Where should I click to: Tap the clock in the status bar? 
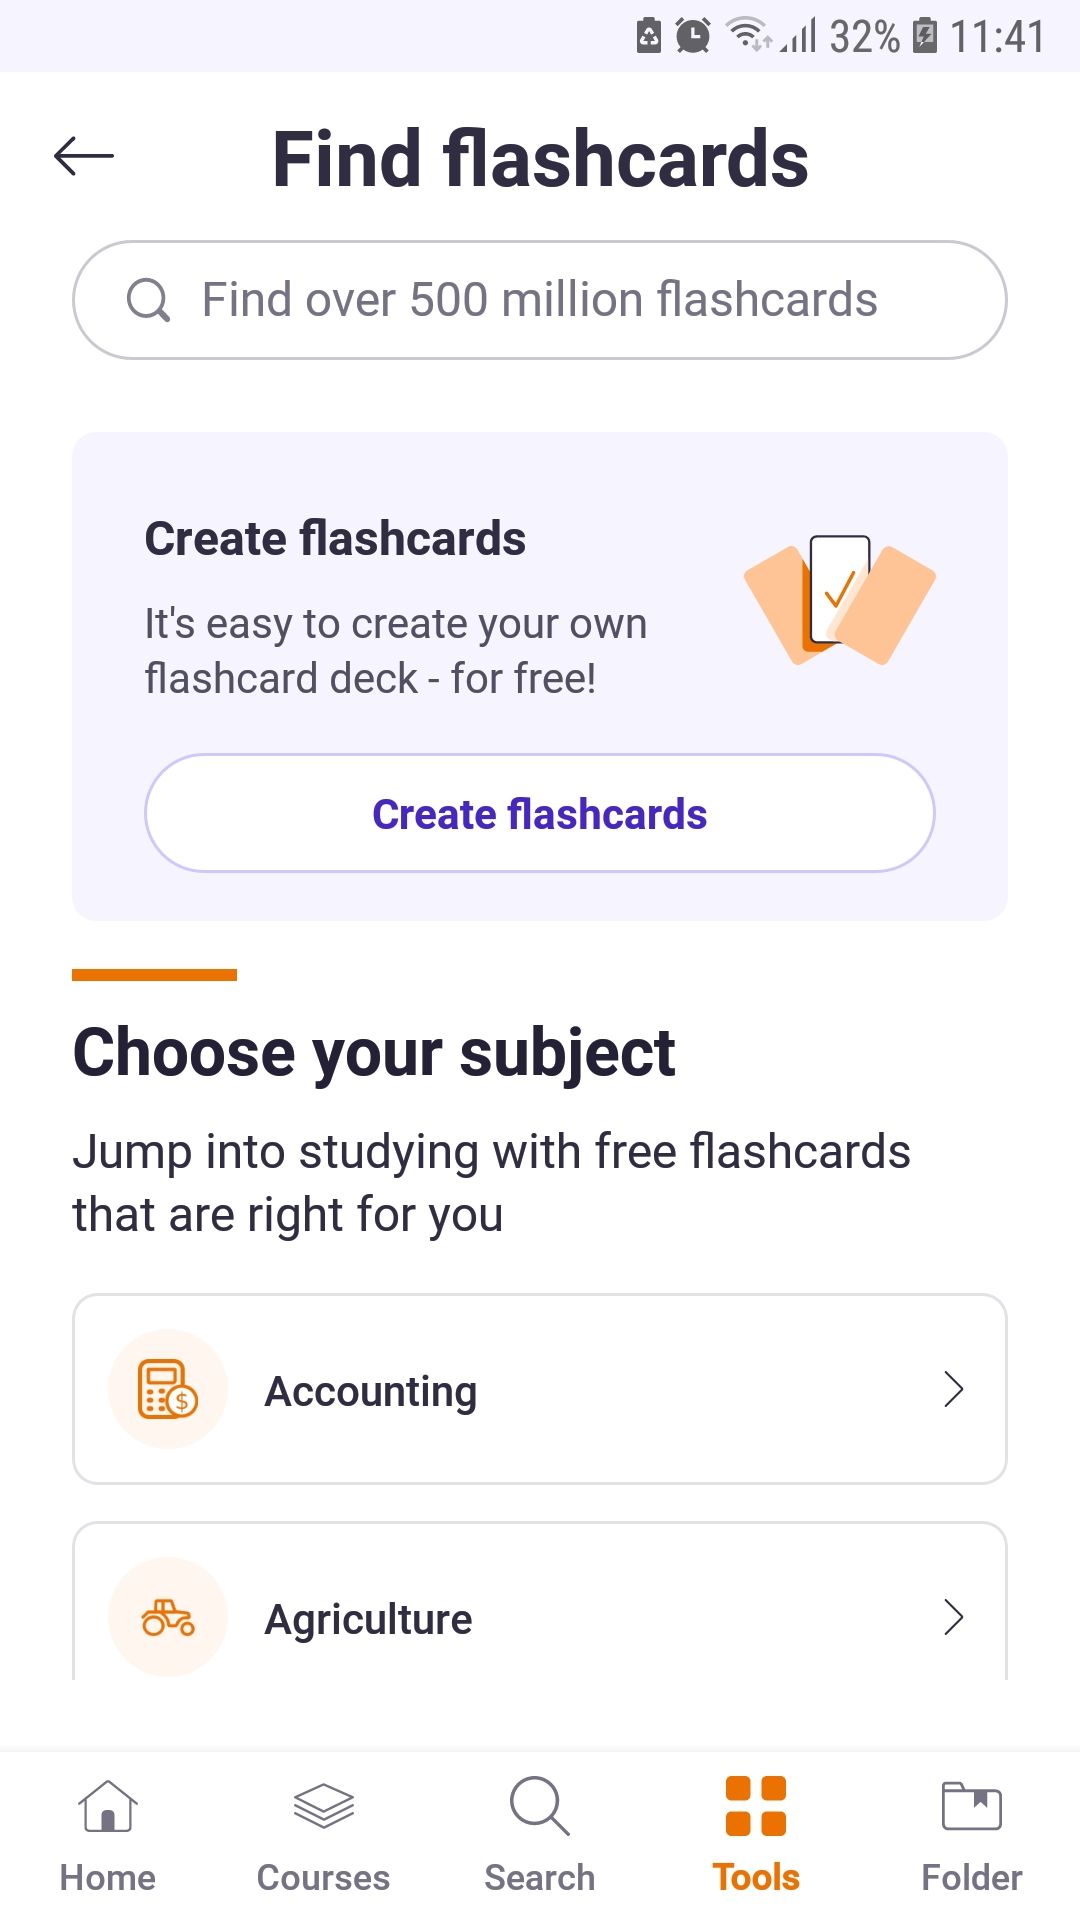coord(690,36)
